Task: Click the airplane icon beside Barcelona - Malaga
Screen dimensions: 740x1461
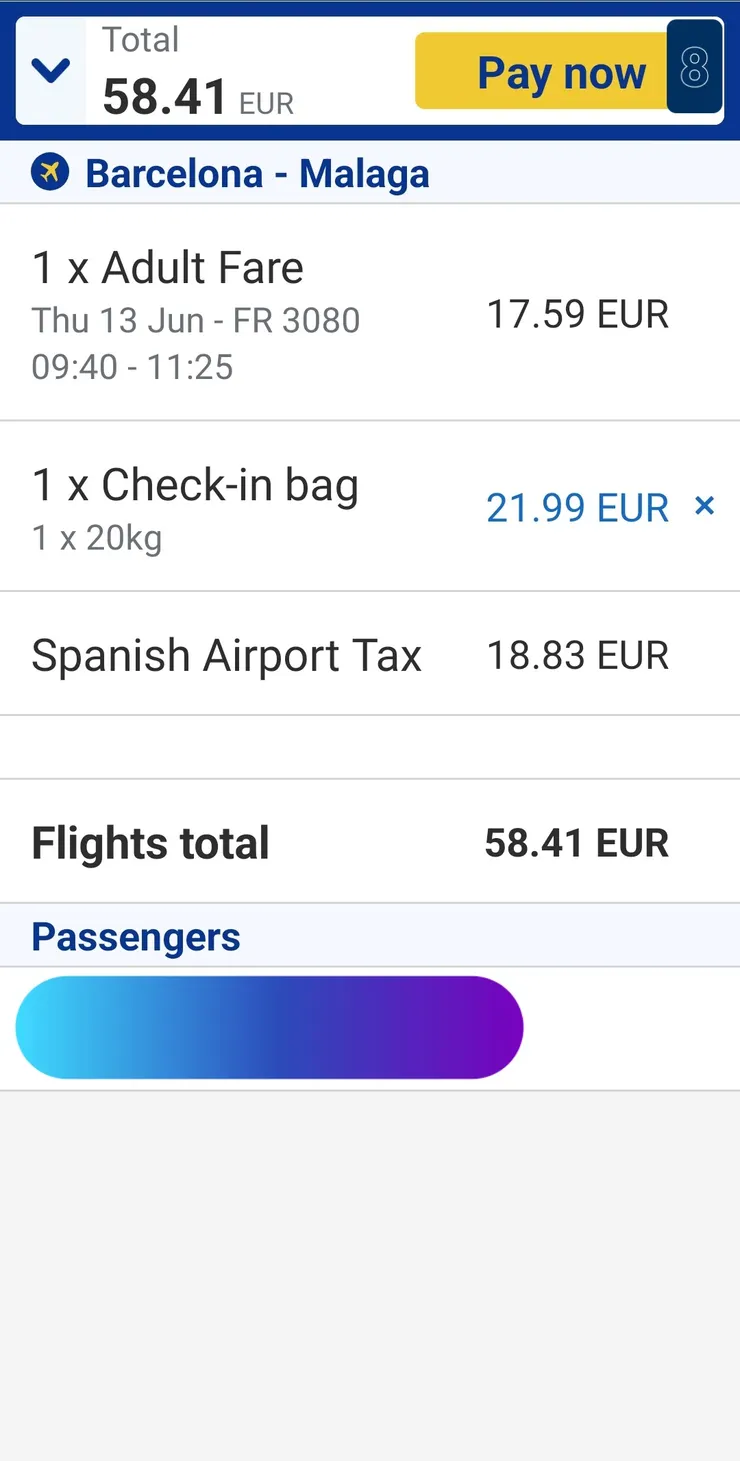Action: [x=50, y=173]
